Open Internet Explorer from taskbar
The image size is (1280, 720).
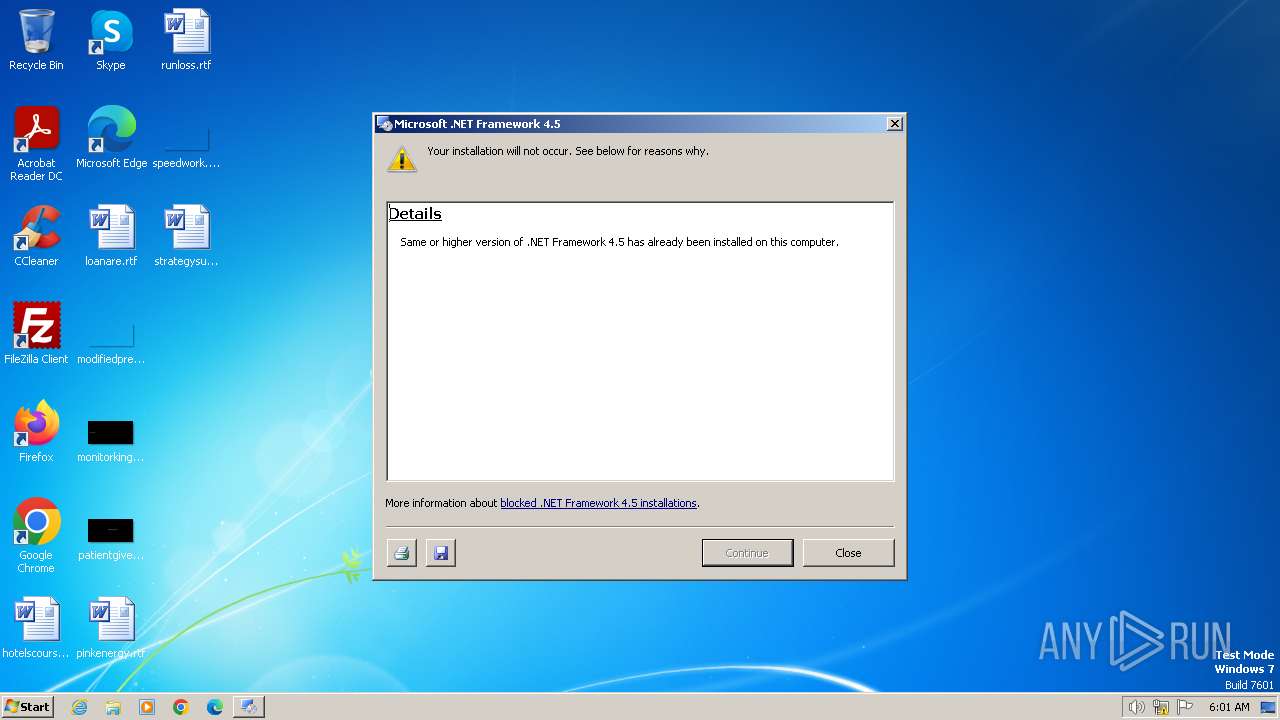click(79, 707)
